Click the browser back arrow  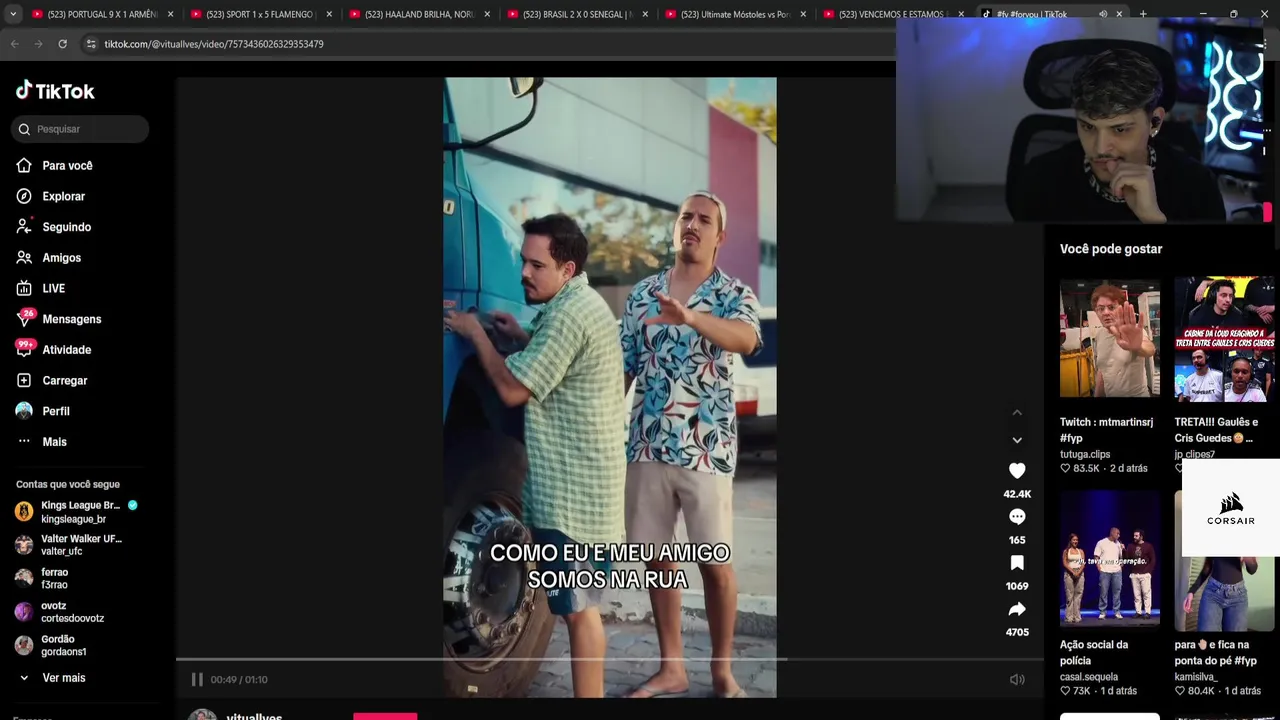click(14, 44)
